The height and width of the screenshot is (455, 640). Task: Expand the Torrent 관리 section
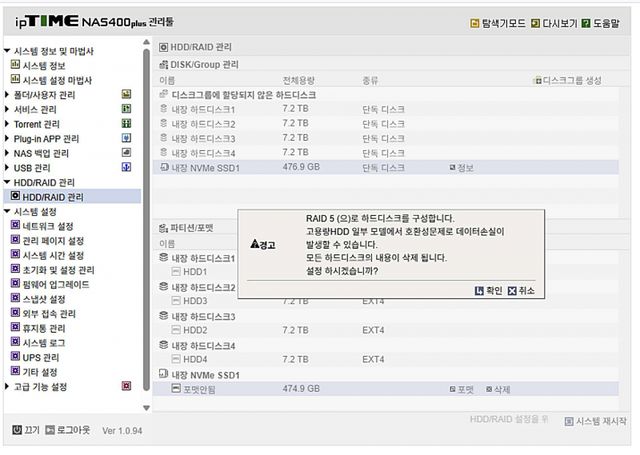8,124
